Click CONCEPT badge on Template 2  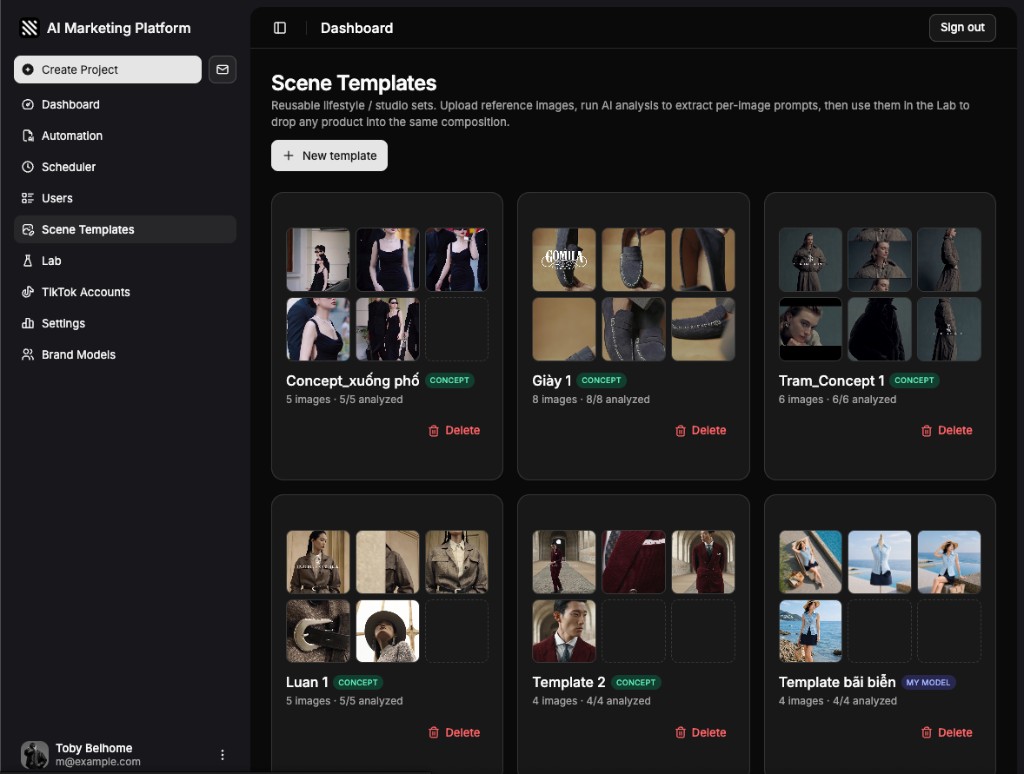point(635,683)
